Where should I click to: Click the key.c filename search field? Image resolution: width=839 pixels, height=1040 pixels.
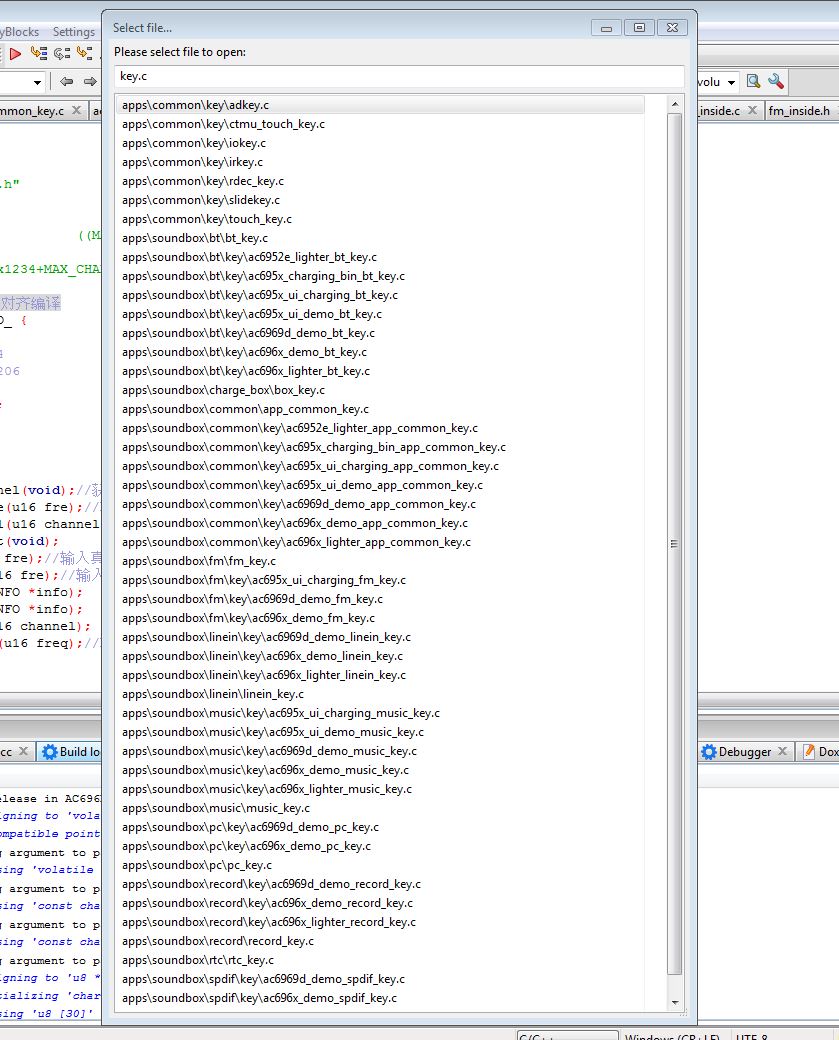click(x=399, y=76)
